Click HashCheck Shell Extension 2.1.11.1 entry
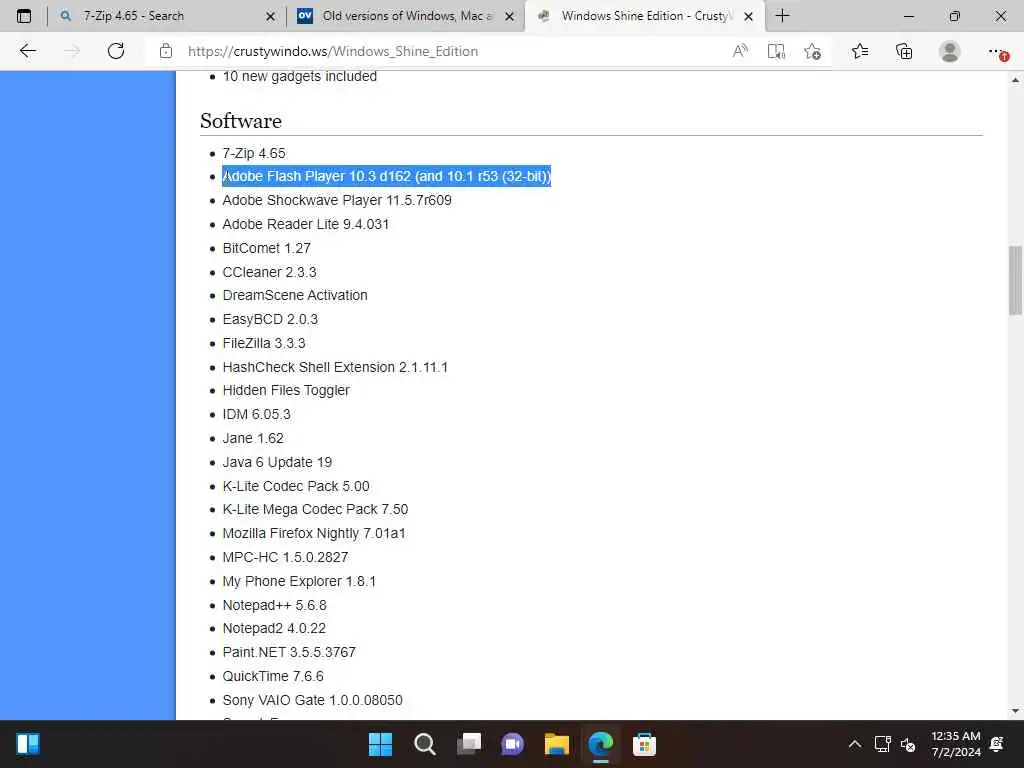 coord(335,367)
